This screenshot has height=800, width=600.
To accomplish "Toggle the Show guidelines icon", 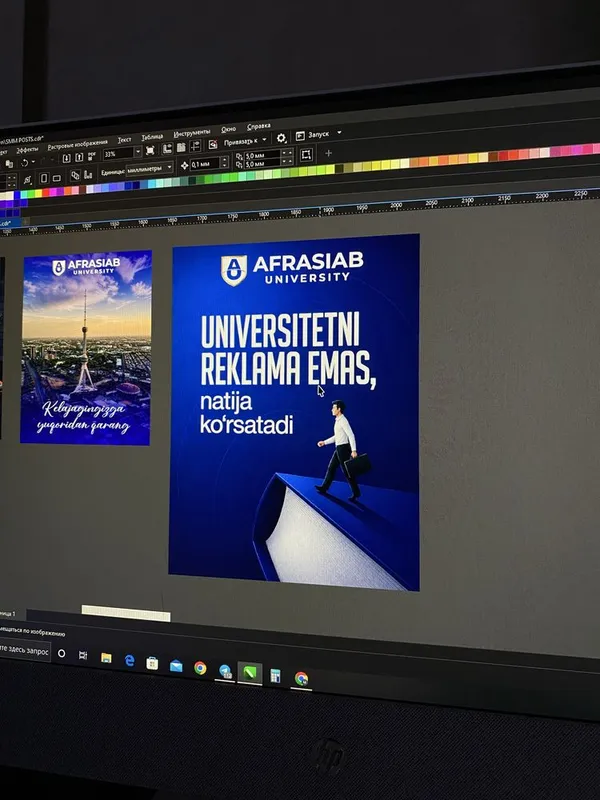I will tap(195, 146).
